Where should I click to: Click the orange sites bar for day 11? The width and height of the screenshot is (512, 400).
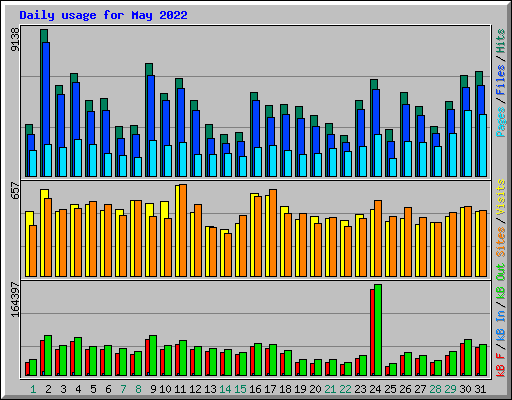(x=183, y=230)
